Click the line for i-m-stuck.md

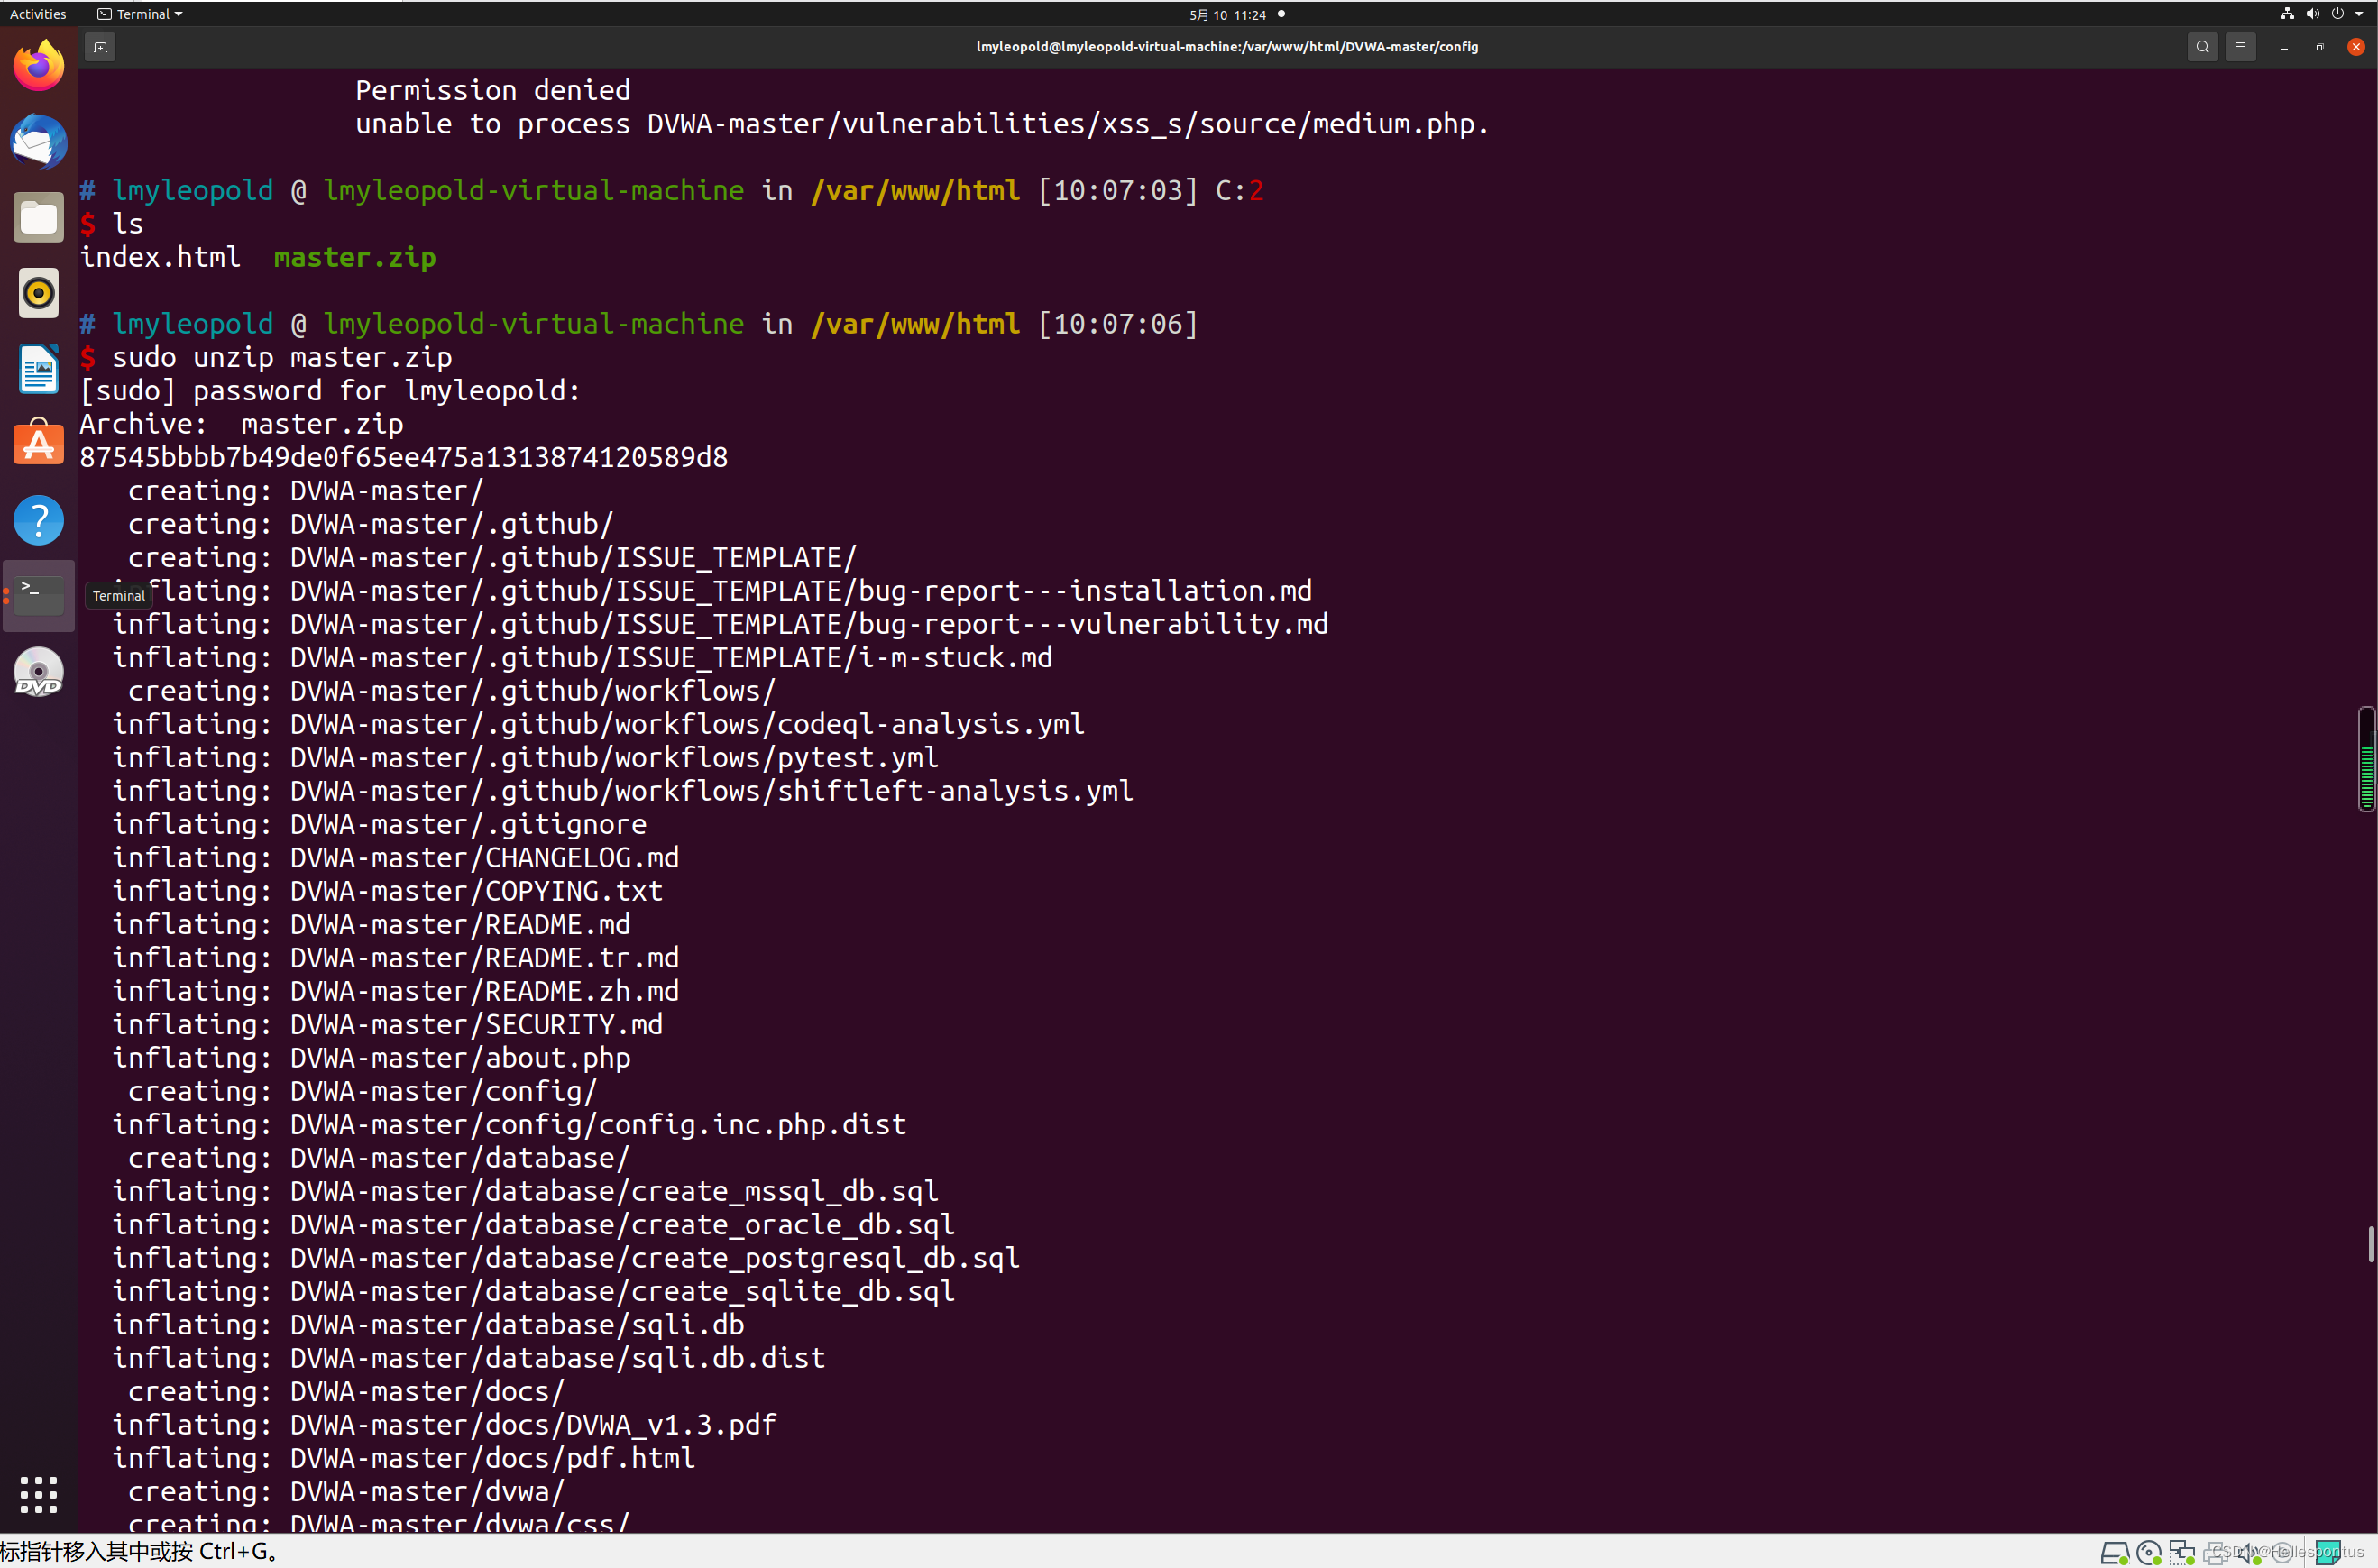(582, 657)
